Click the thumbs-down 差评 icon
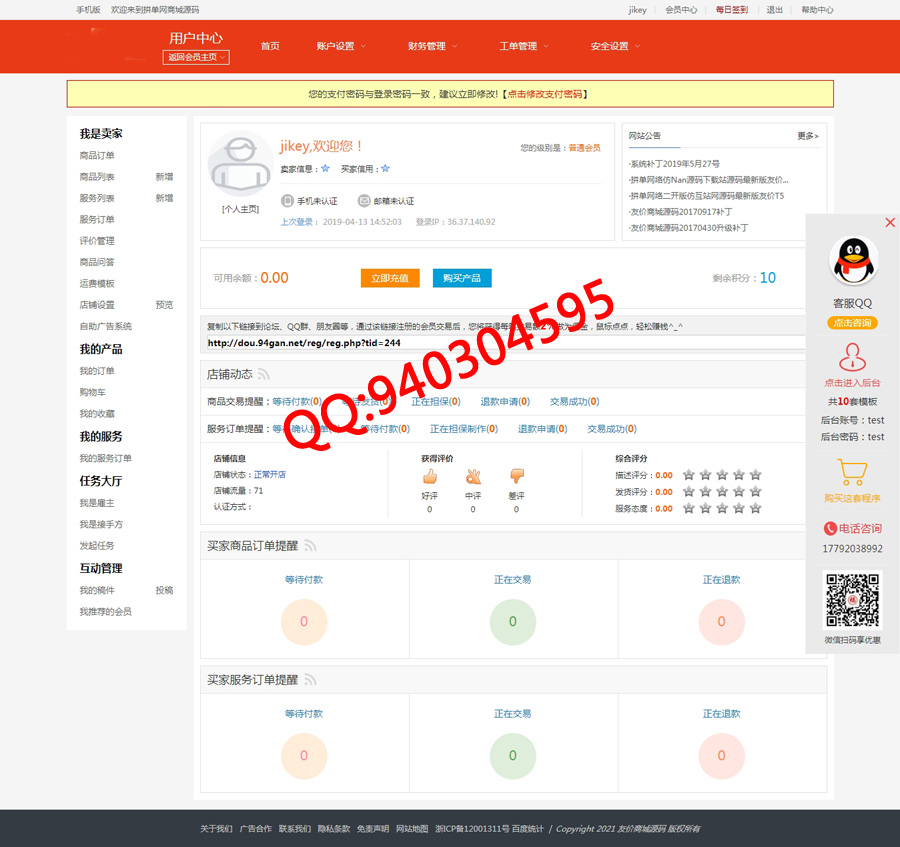 tap(516, 476)
